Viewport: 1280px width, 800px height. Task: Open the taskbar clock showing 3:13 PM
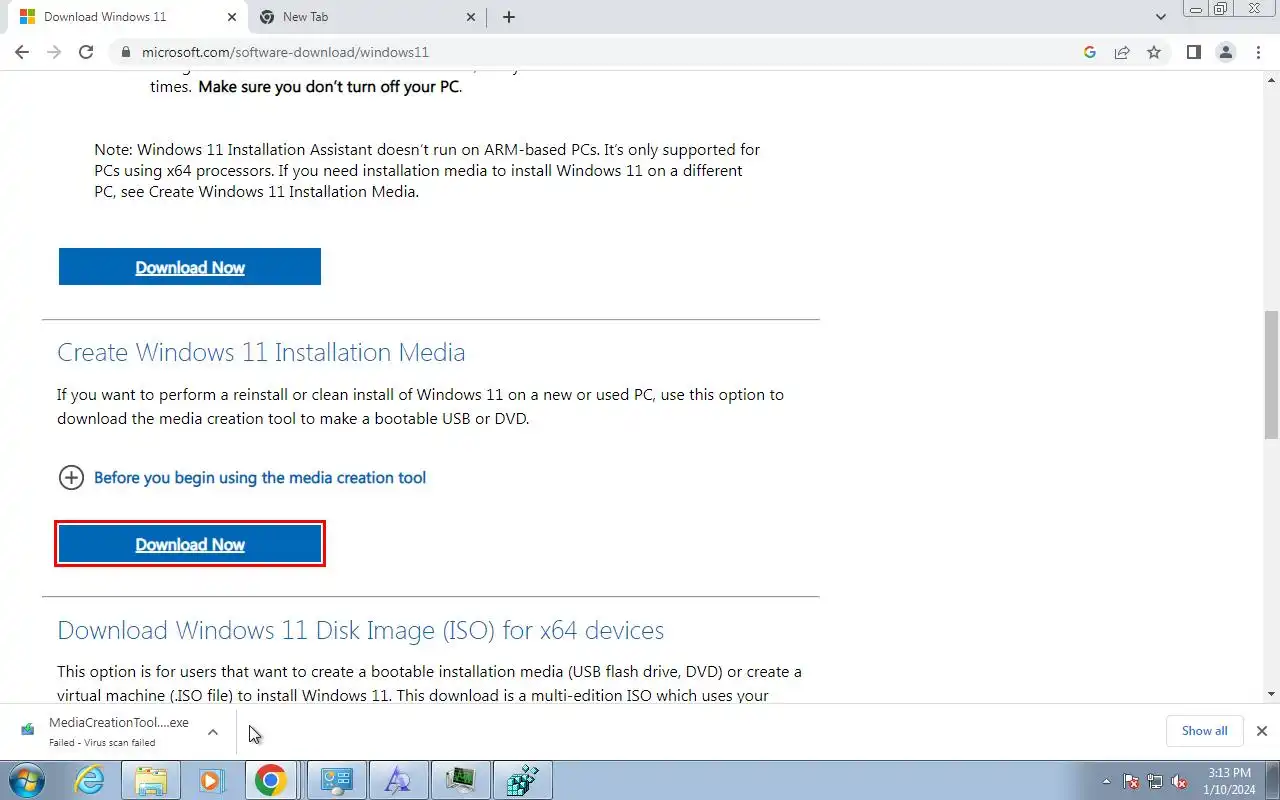1229,781
